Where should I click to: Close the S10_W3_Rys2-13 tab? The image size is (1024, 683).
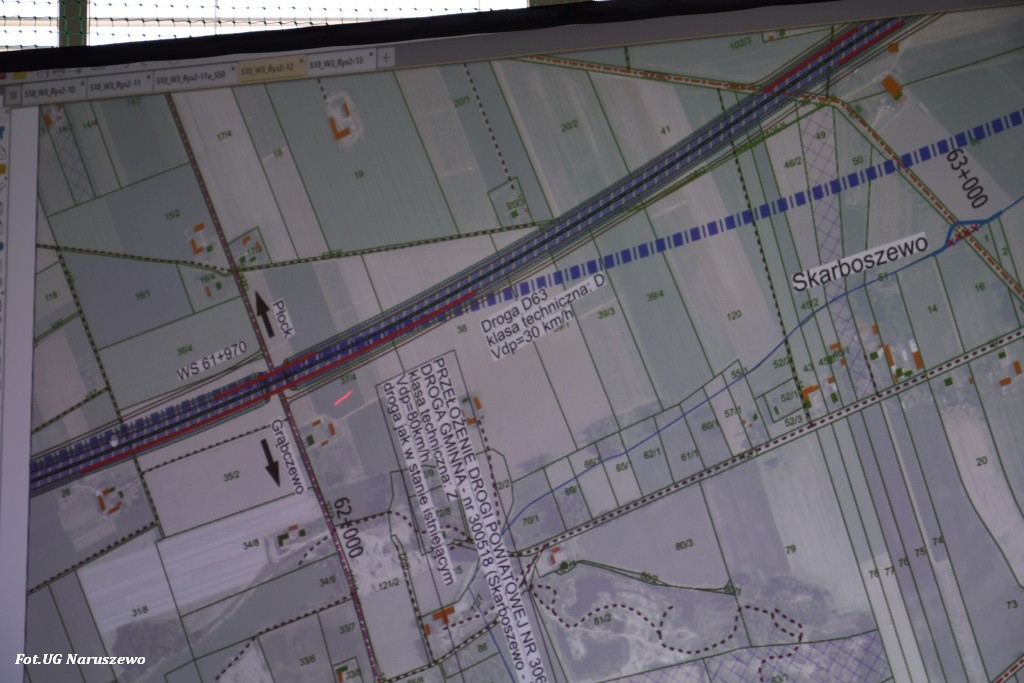(372, 55)
